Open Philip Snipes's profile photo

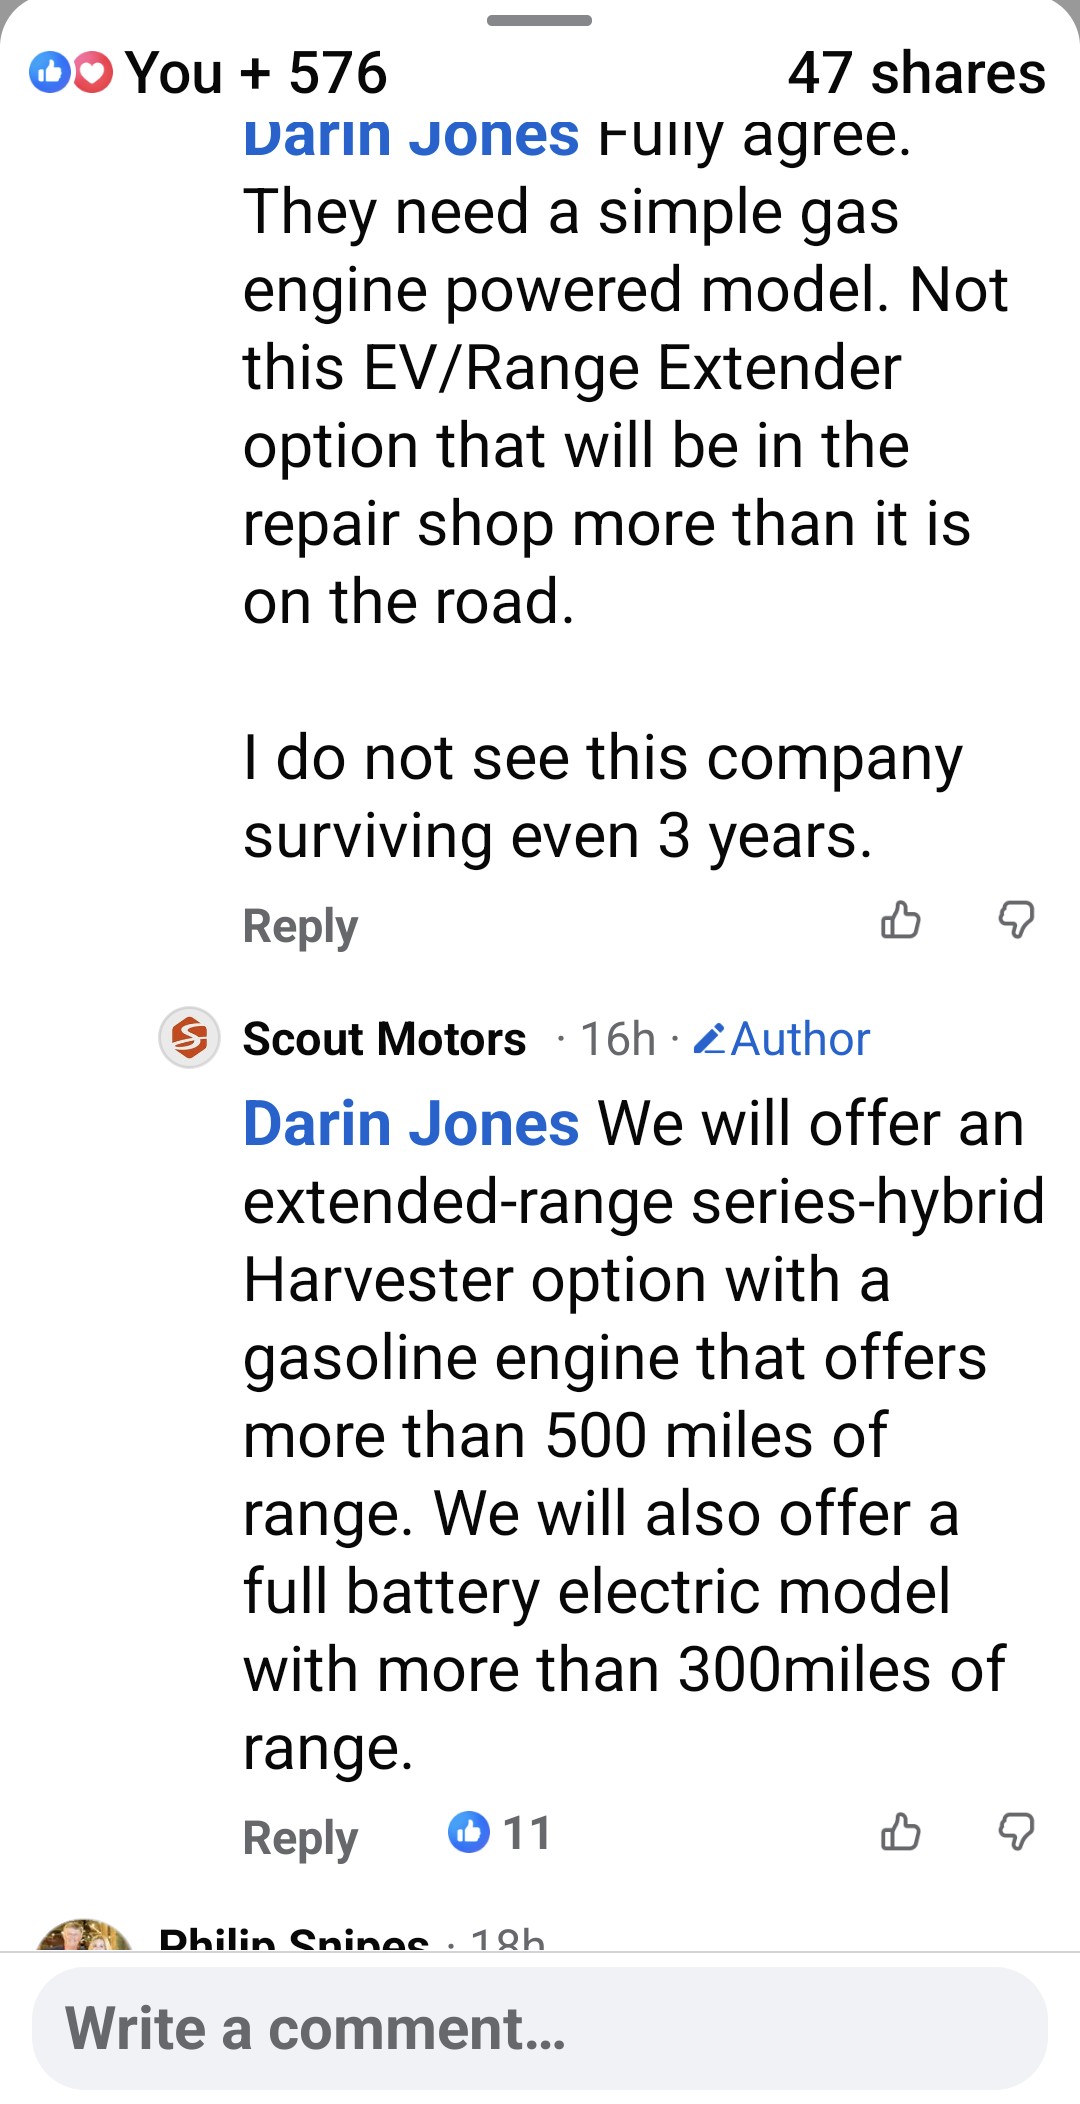click(84, 1937)
